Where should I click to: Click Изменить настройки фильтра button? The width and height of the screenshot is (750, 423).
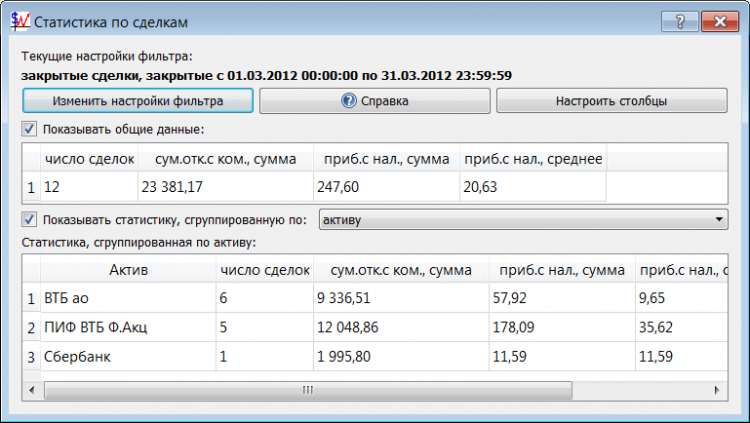coord(138,101)
